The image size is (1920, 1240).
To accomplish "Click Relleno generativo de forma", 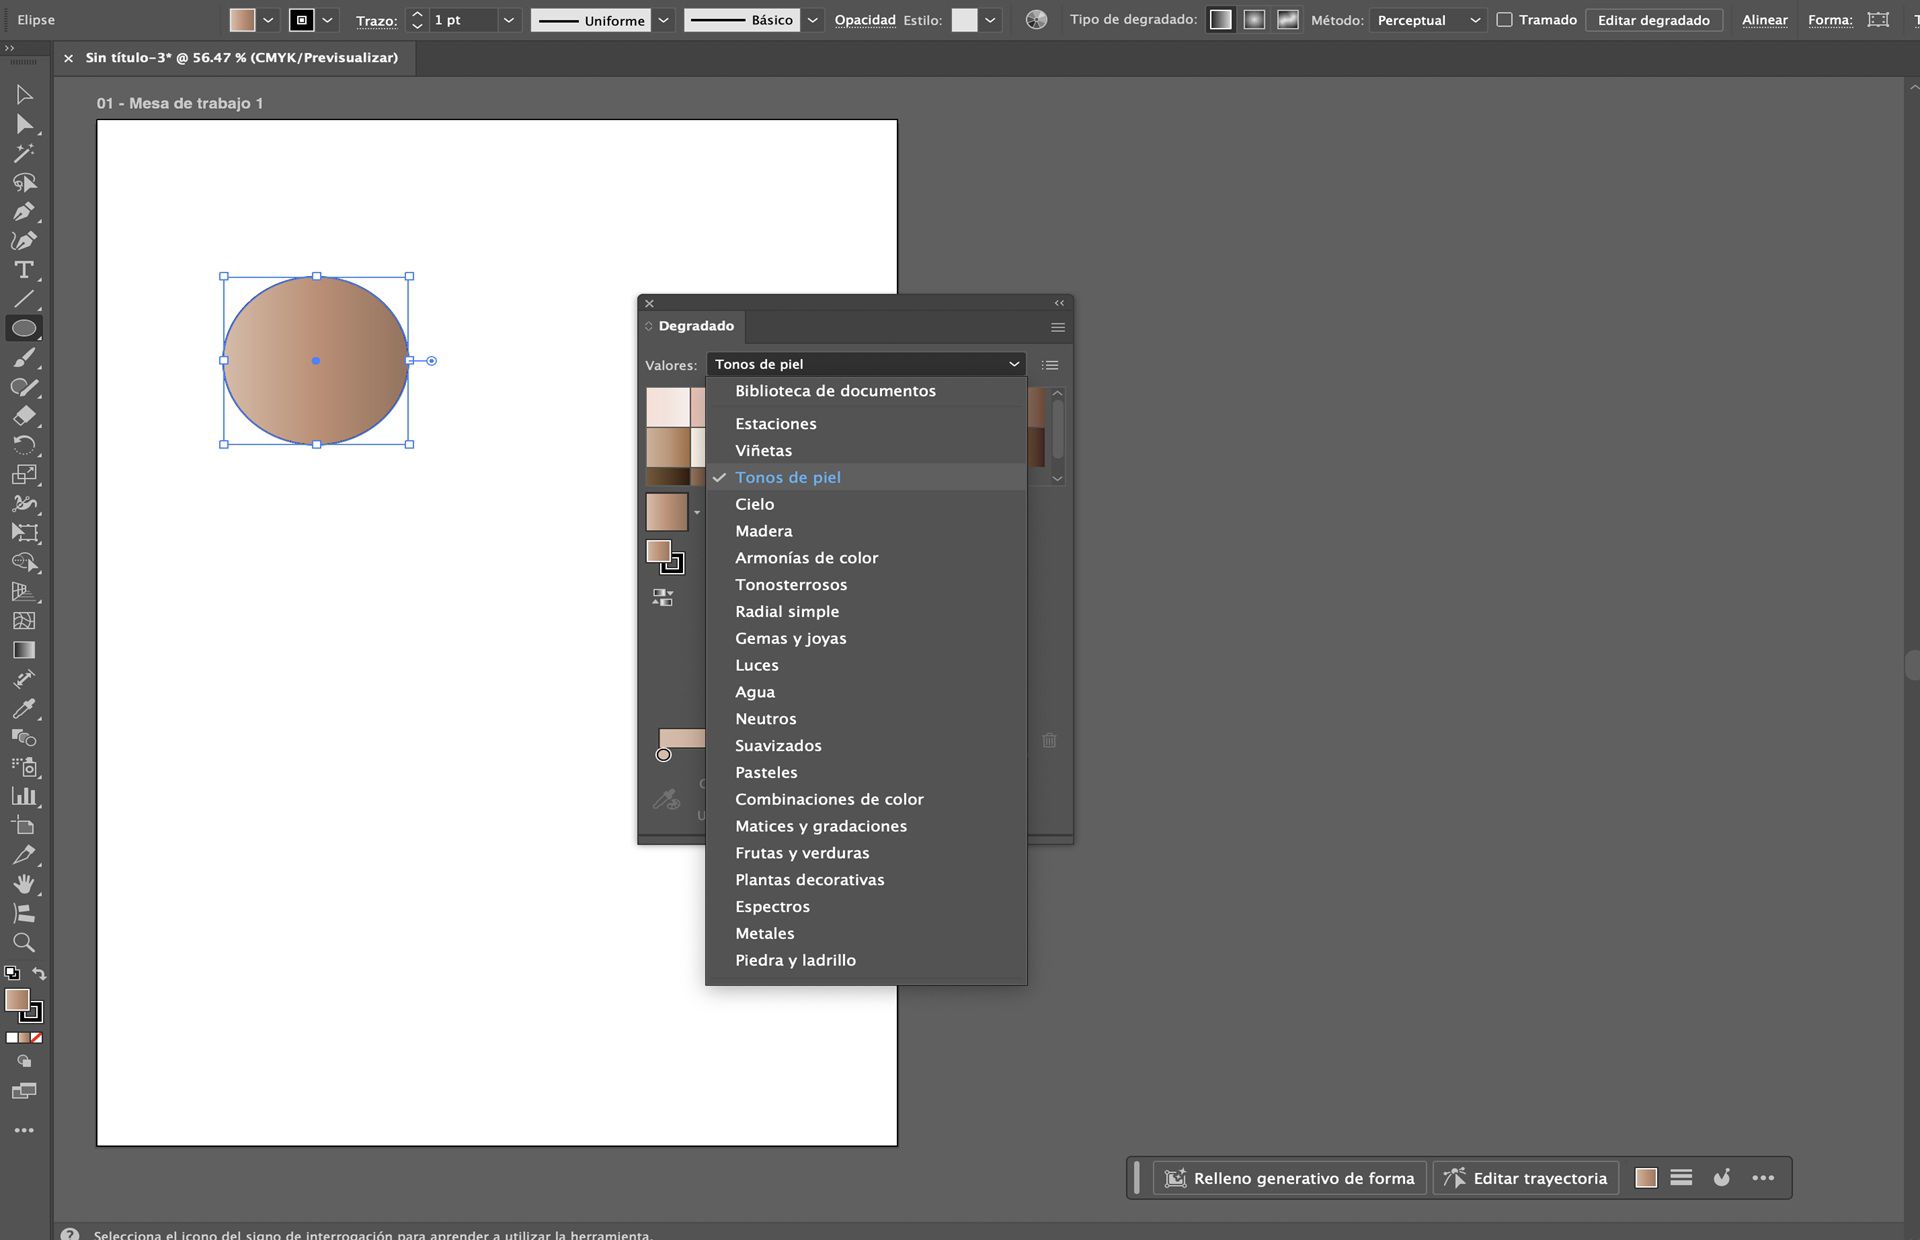I will tap(1290, 1178).
